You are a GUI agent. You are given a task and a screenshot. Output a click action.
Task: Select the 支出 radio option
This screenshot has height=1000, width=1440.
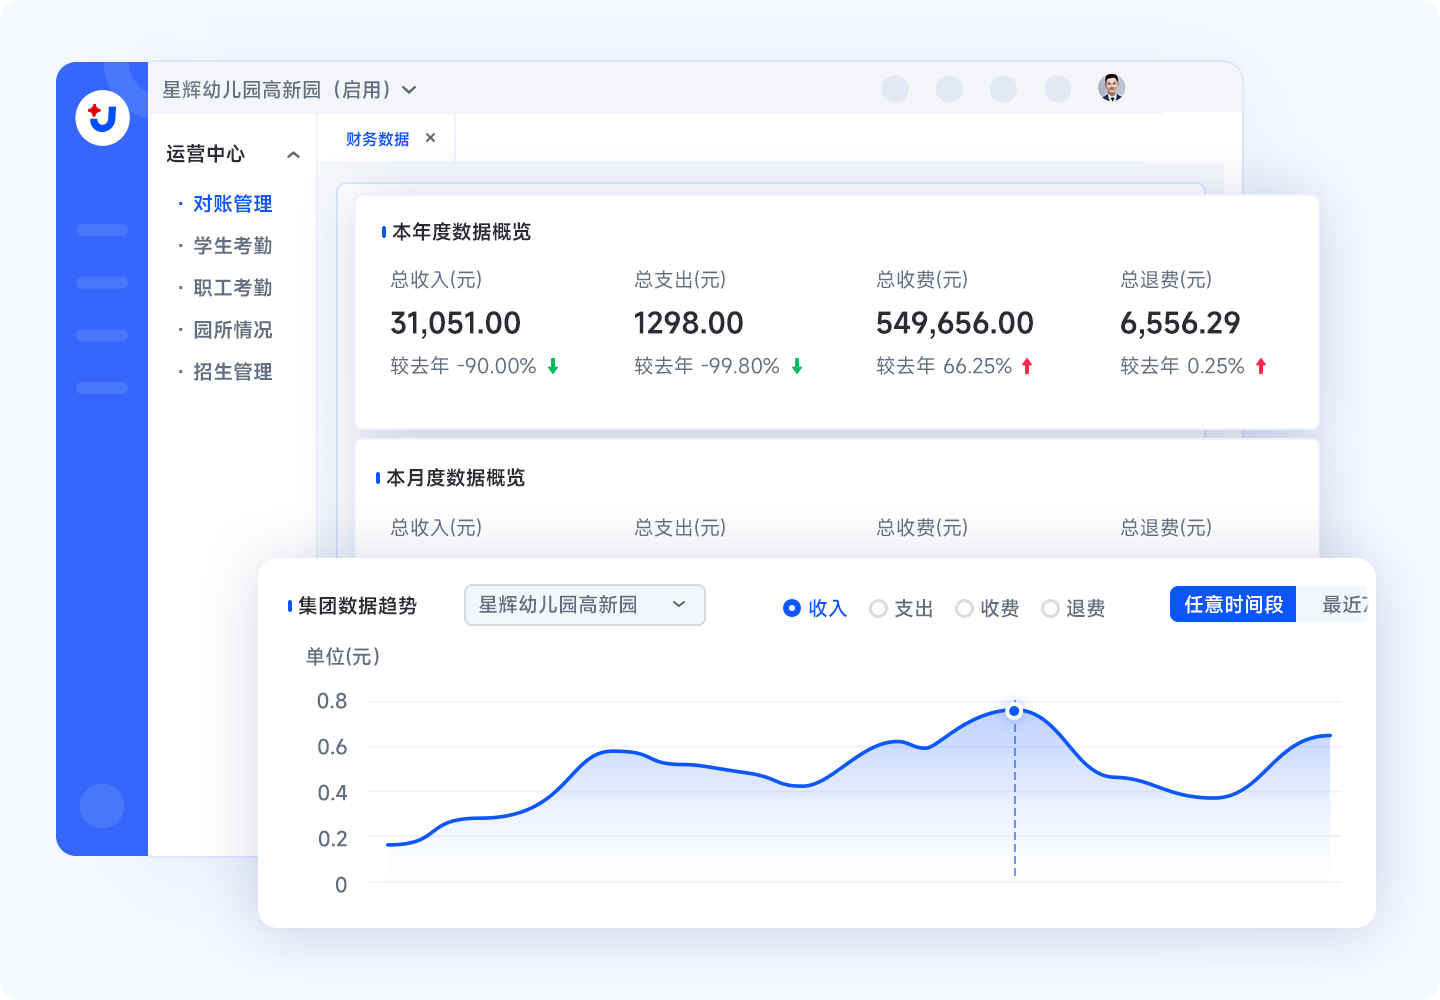[901, 608]
